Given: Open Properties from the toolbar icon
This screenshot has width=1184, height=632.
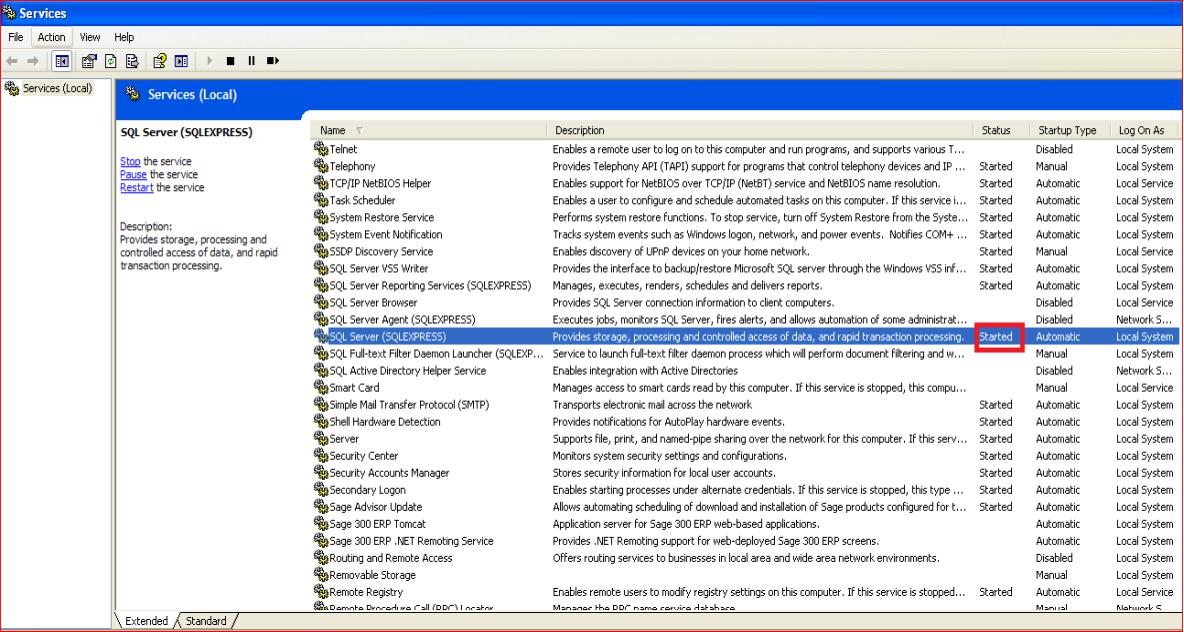Looking at the screenshot, I should pyautogui.click(x=89, y=61).
